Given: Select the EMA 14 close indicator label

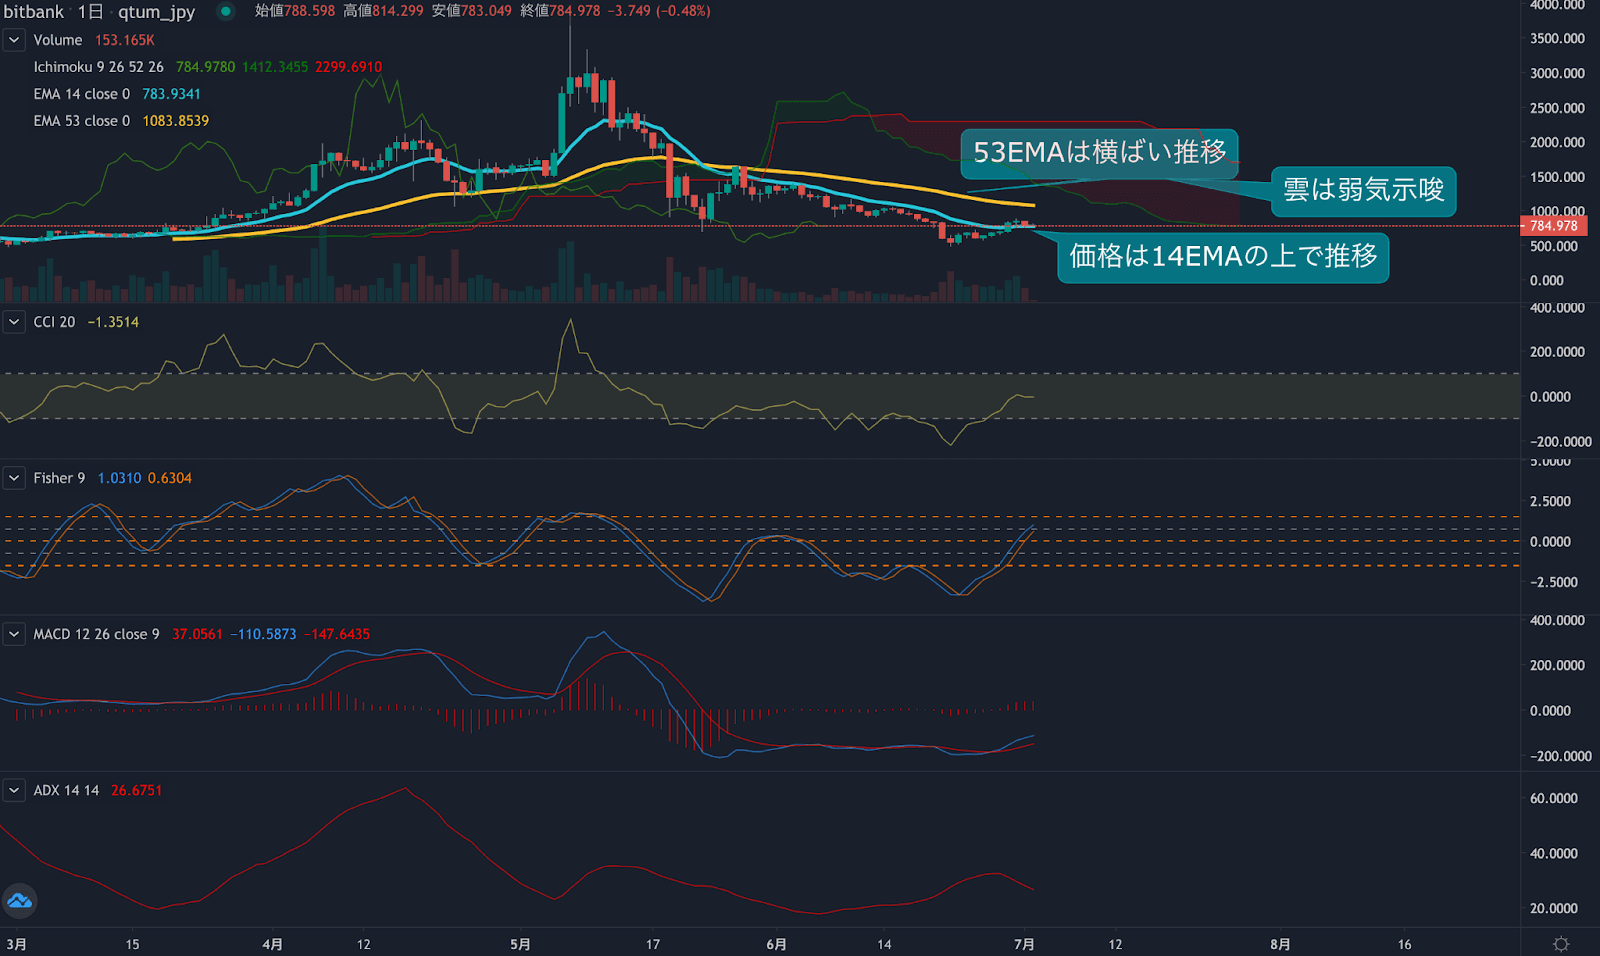Looking at the screenshot, I should coord(81,94).
